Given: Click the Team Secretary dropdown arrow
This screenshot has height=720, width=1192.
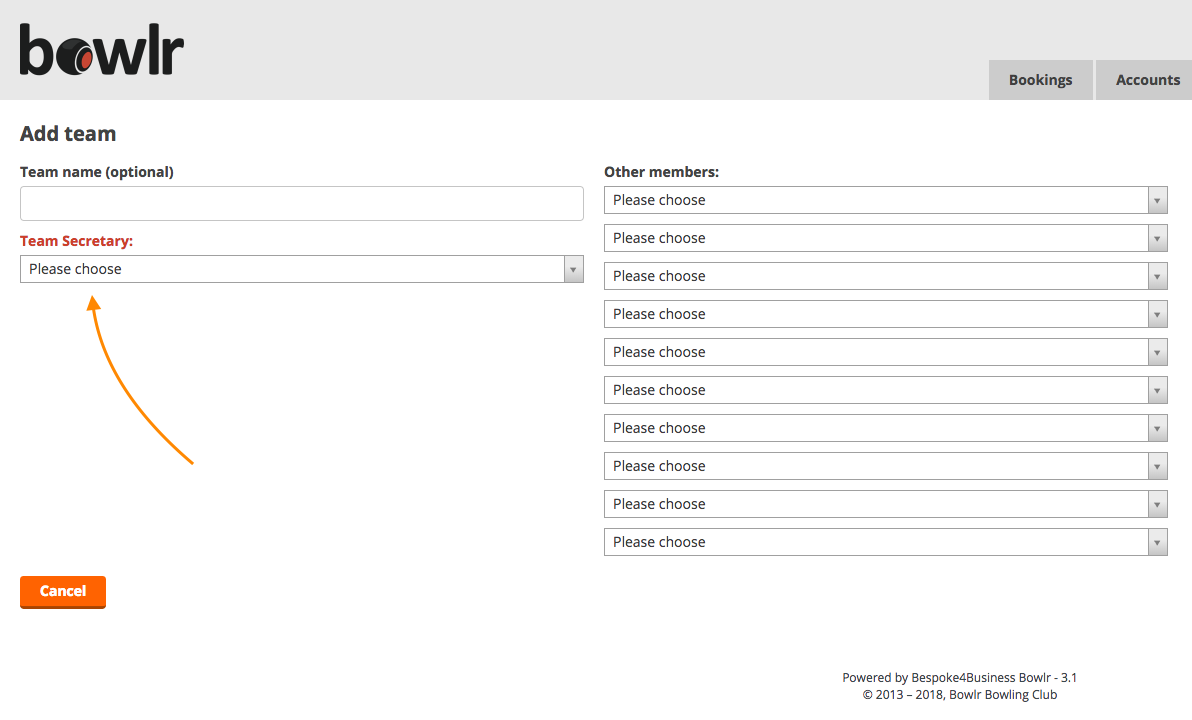Looking at the screenshot, I should pyautogui.click(x=573, y=269).
